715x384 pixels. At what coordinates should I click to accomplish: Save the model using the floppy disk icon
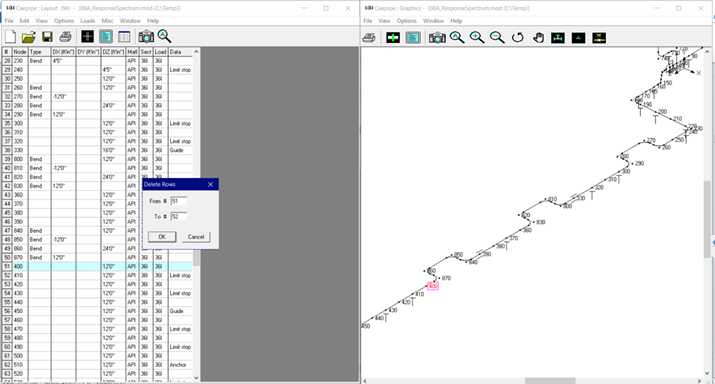click(47, 36)
